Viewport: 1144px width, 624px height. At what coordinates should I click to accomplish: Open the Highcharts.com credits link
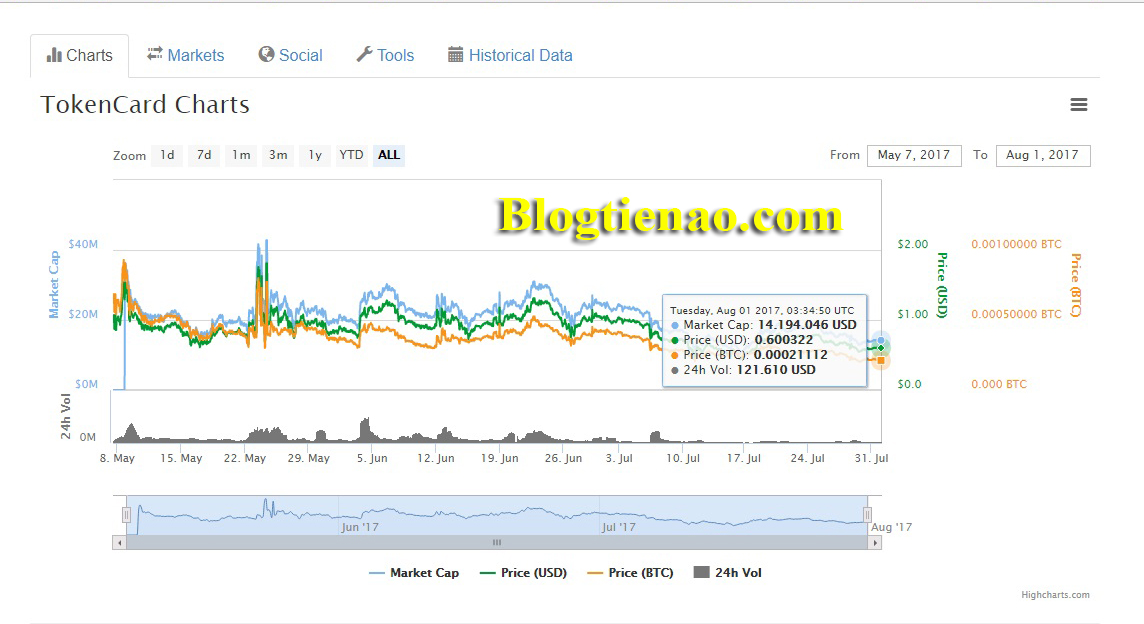[x=1055, y=595]
